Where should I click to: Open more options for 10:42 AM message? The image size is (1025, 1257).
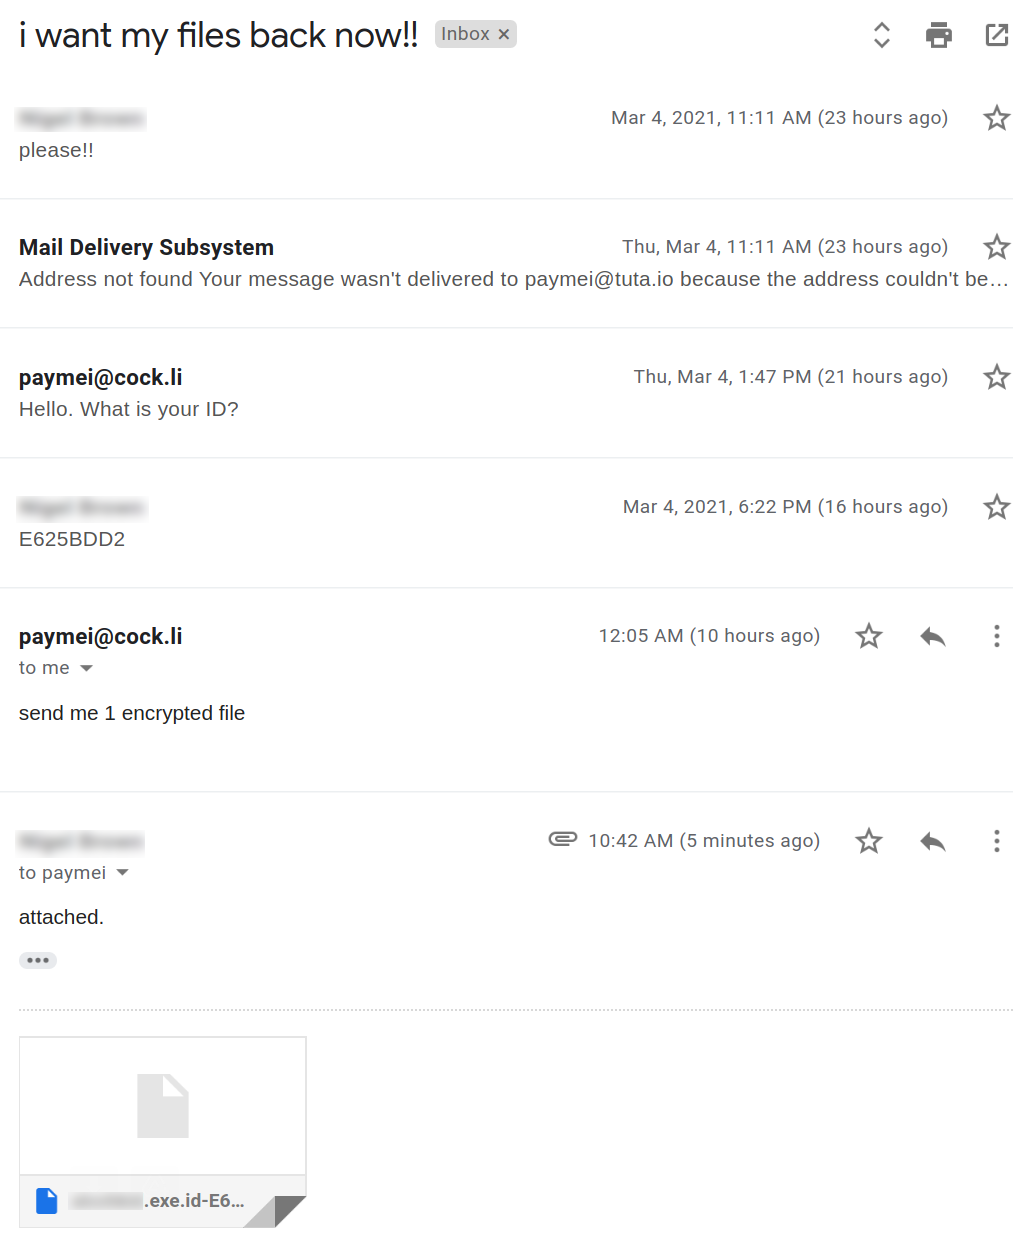click(996, 841)
